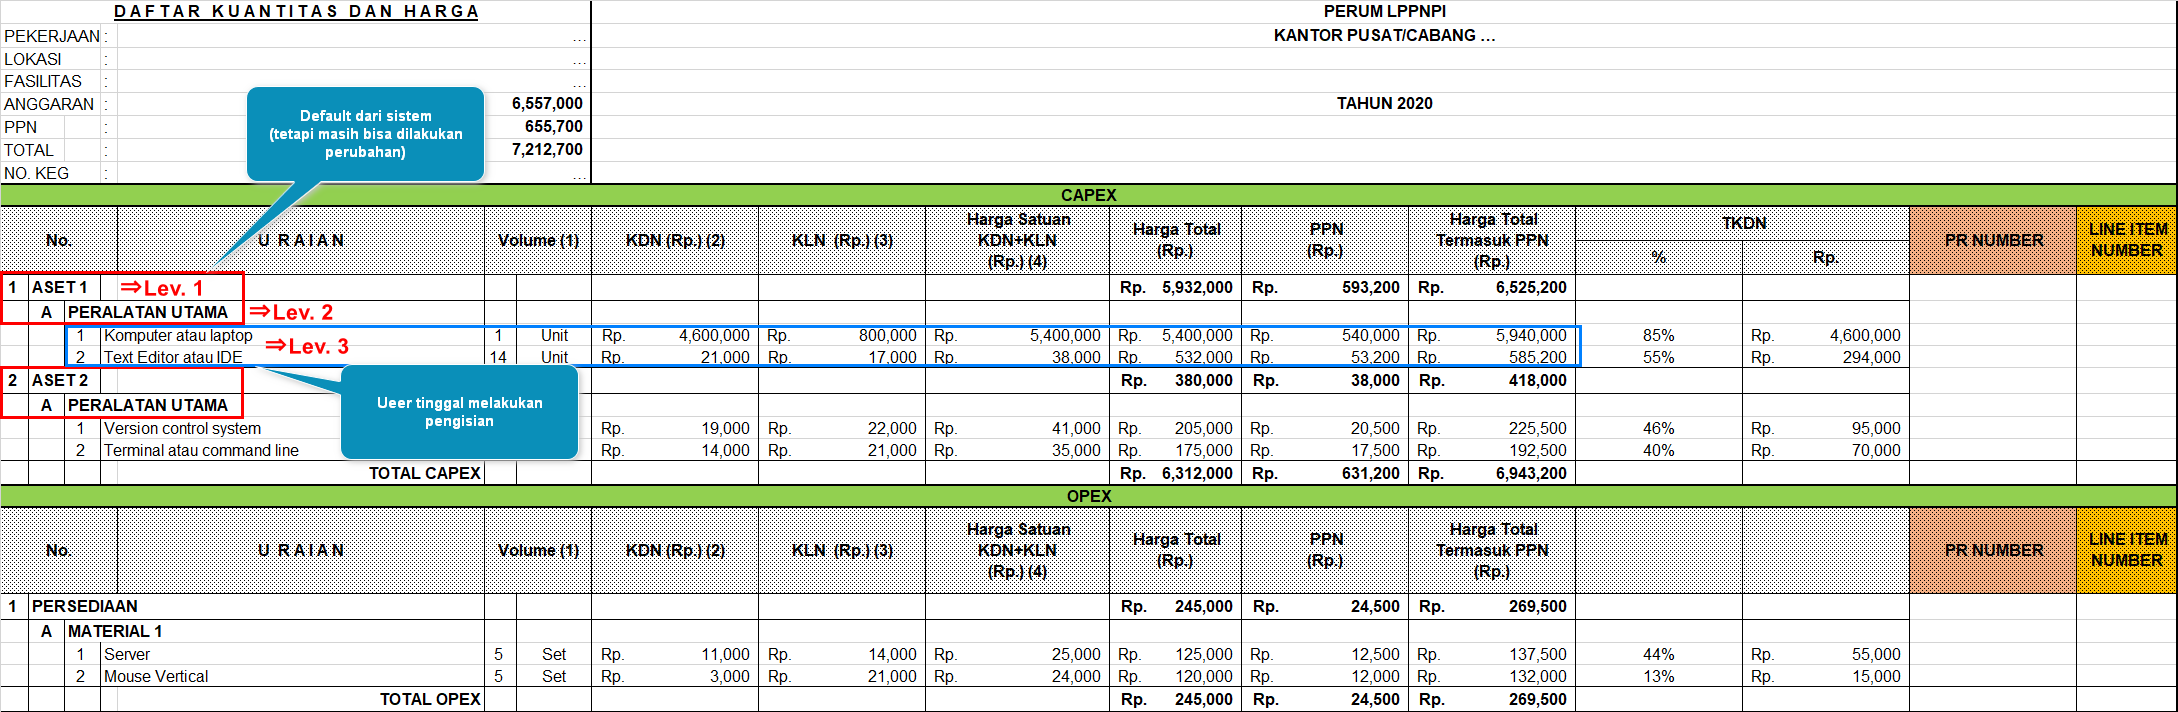This screenshot has width=2178, height=712.
Task: Click TOTAL CAPEX Harga Total 6,312,000
Action: coord(1197,473)
